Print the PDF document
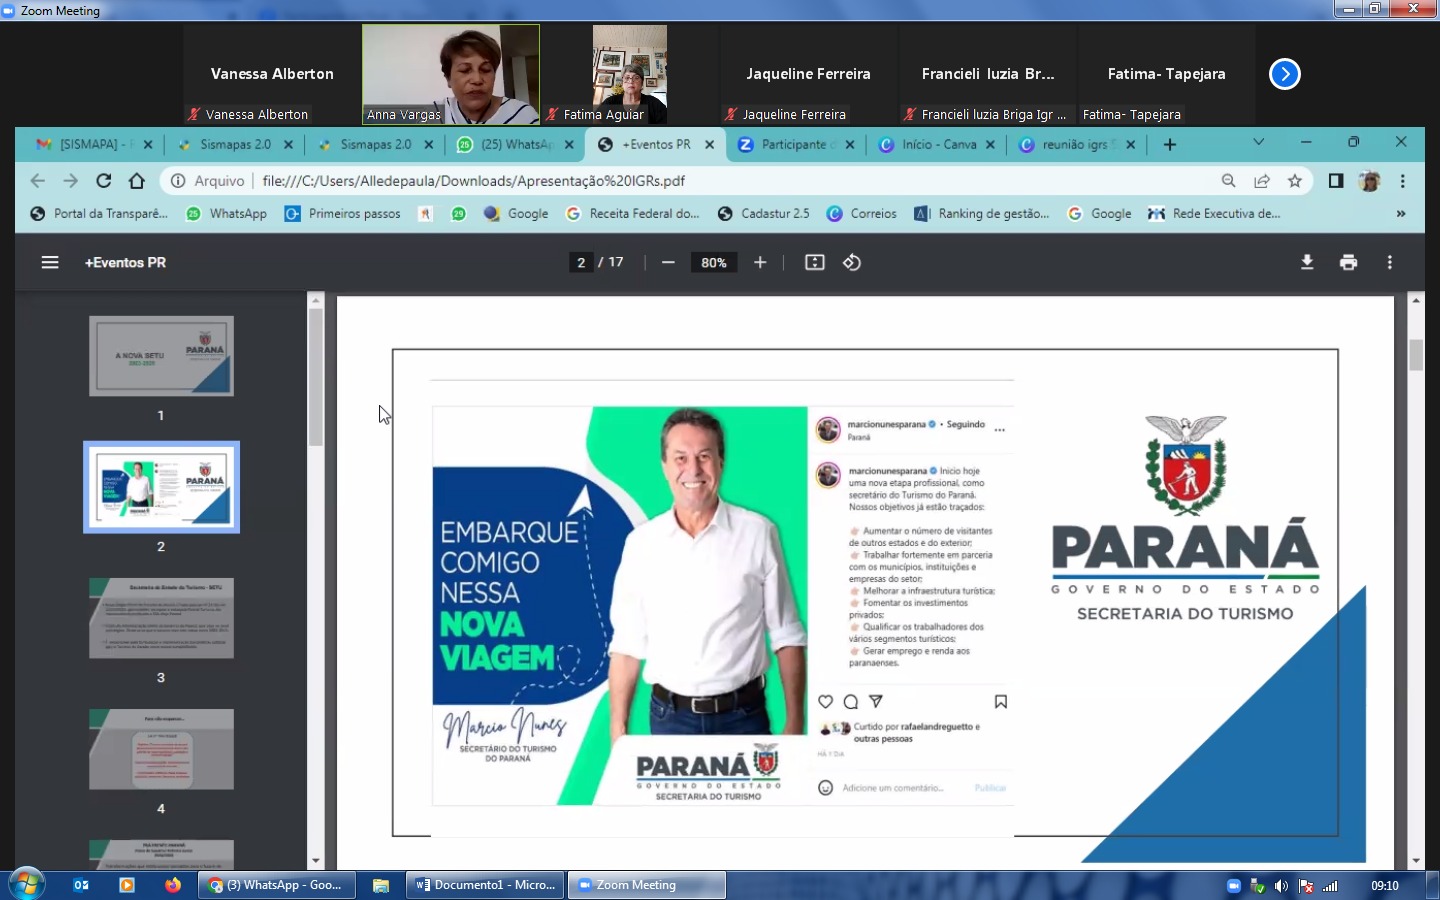This screenshot has height=900, width=1440. 1349,262
